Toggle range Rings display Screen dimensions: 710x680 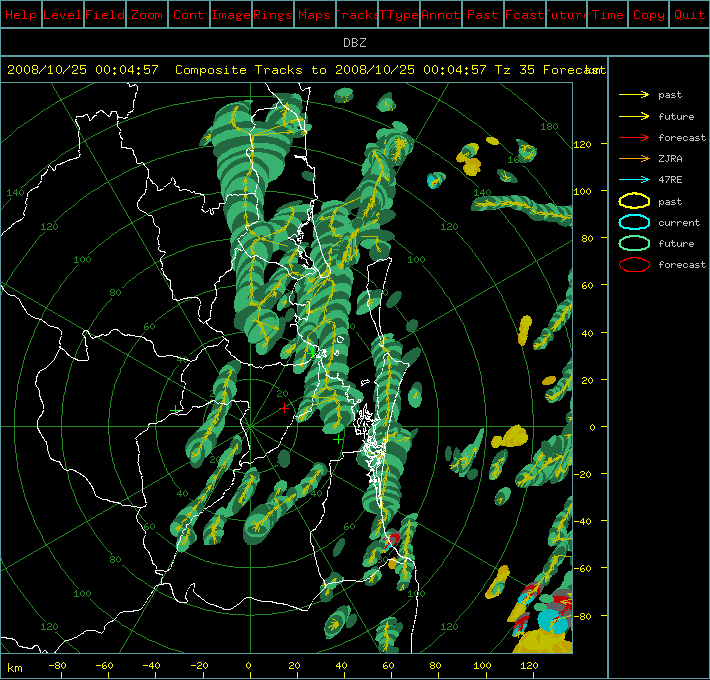tap(272, 15)
